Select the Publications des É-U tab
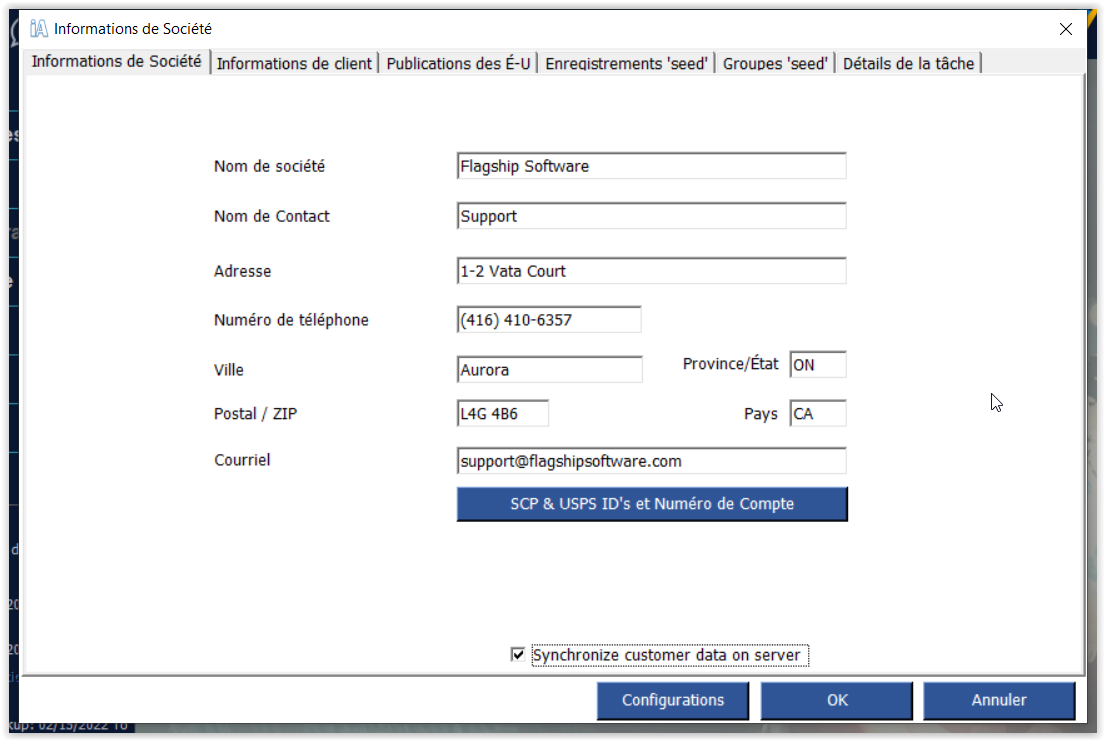1105x741 pixels. 458,63
